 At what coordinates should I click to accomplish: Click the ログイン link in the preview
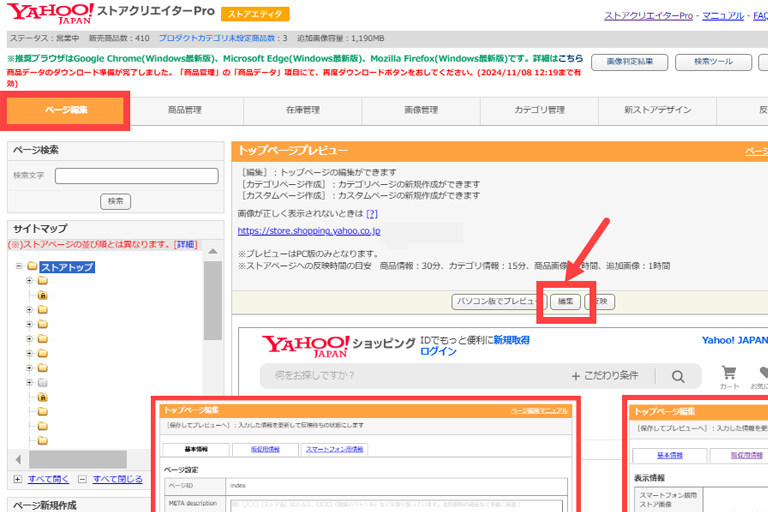tap(438, 351)
